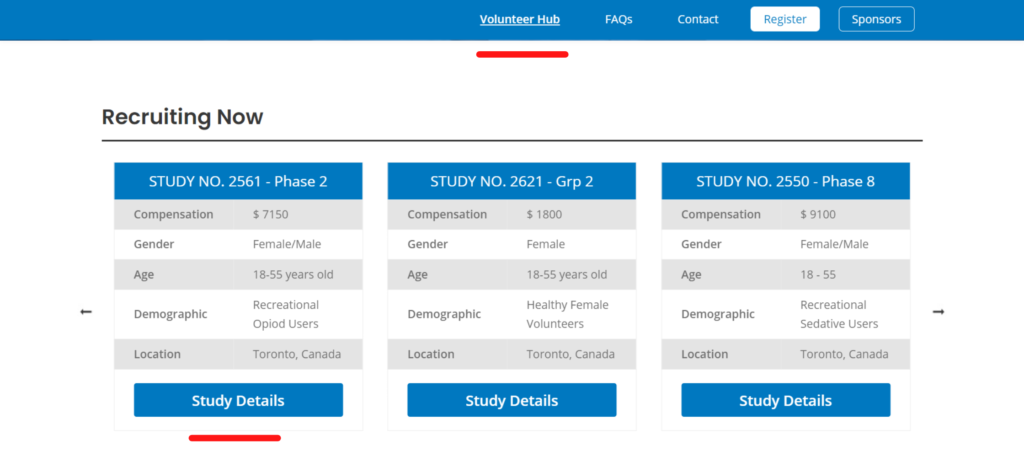This screenshot has width=1024, height=451.
Task: Click the right carousel arrow
Action: [938, 312]
